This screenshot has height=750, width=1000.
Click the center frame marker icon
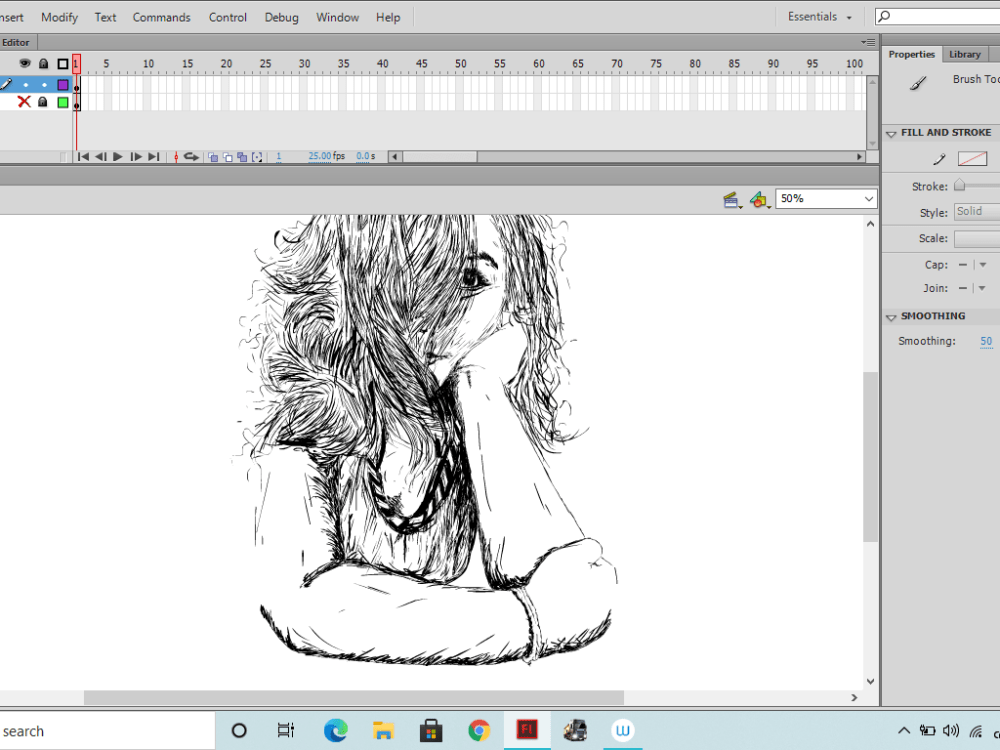(176, 157)
